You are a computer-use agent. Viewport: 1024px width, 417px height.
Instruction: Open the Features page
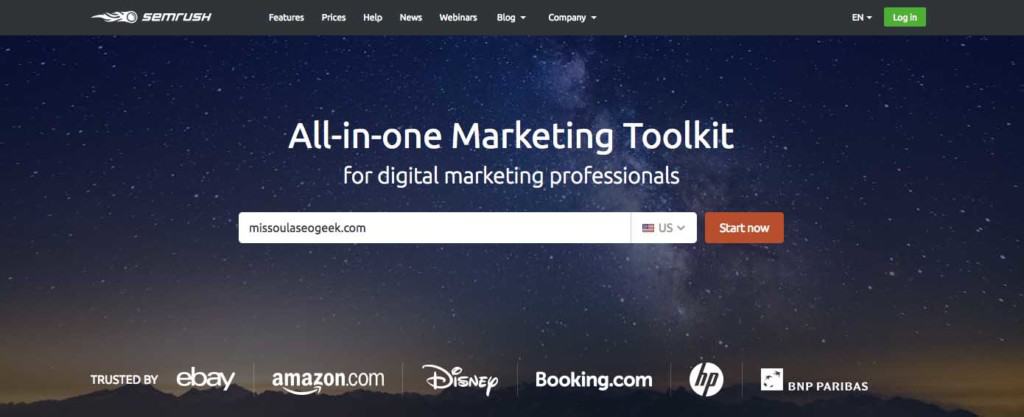286,18
